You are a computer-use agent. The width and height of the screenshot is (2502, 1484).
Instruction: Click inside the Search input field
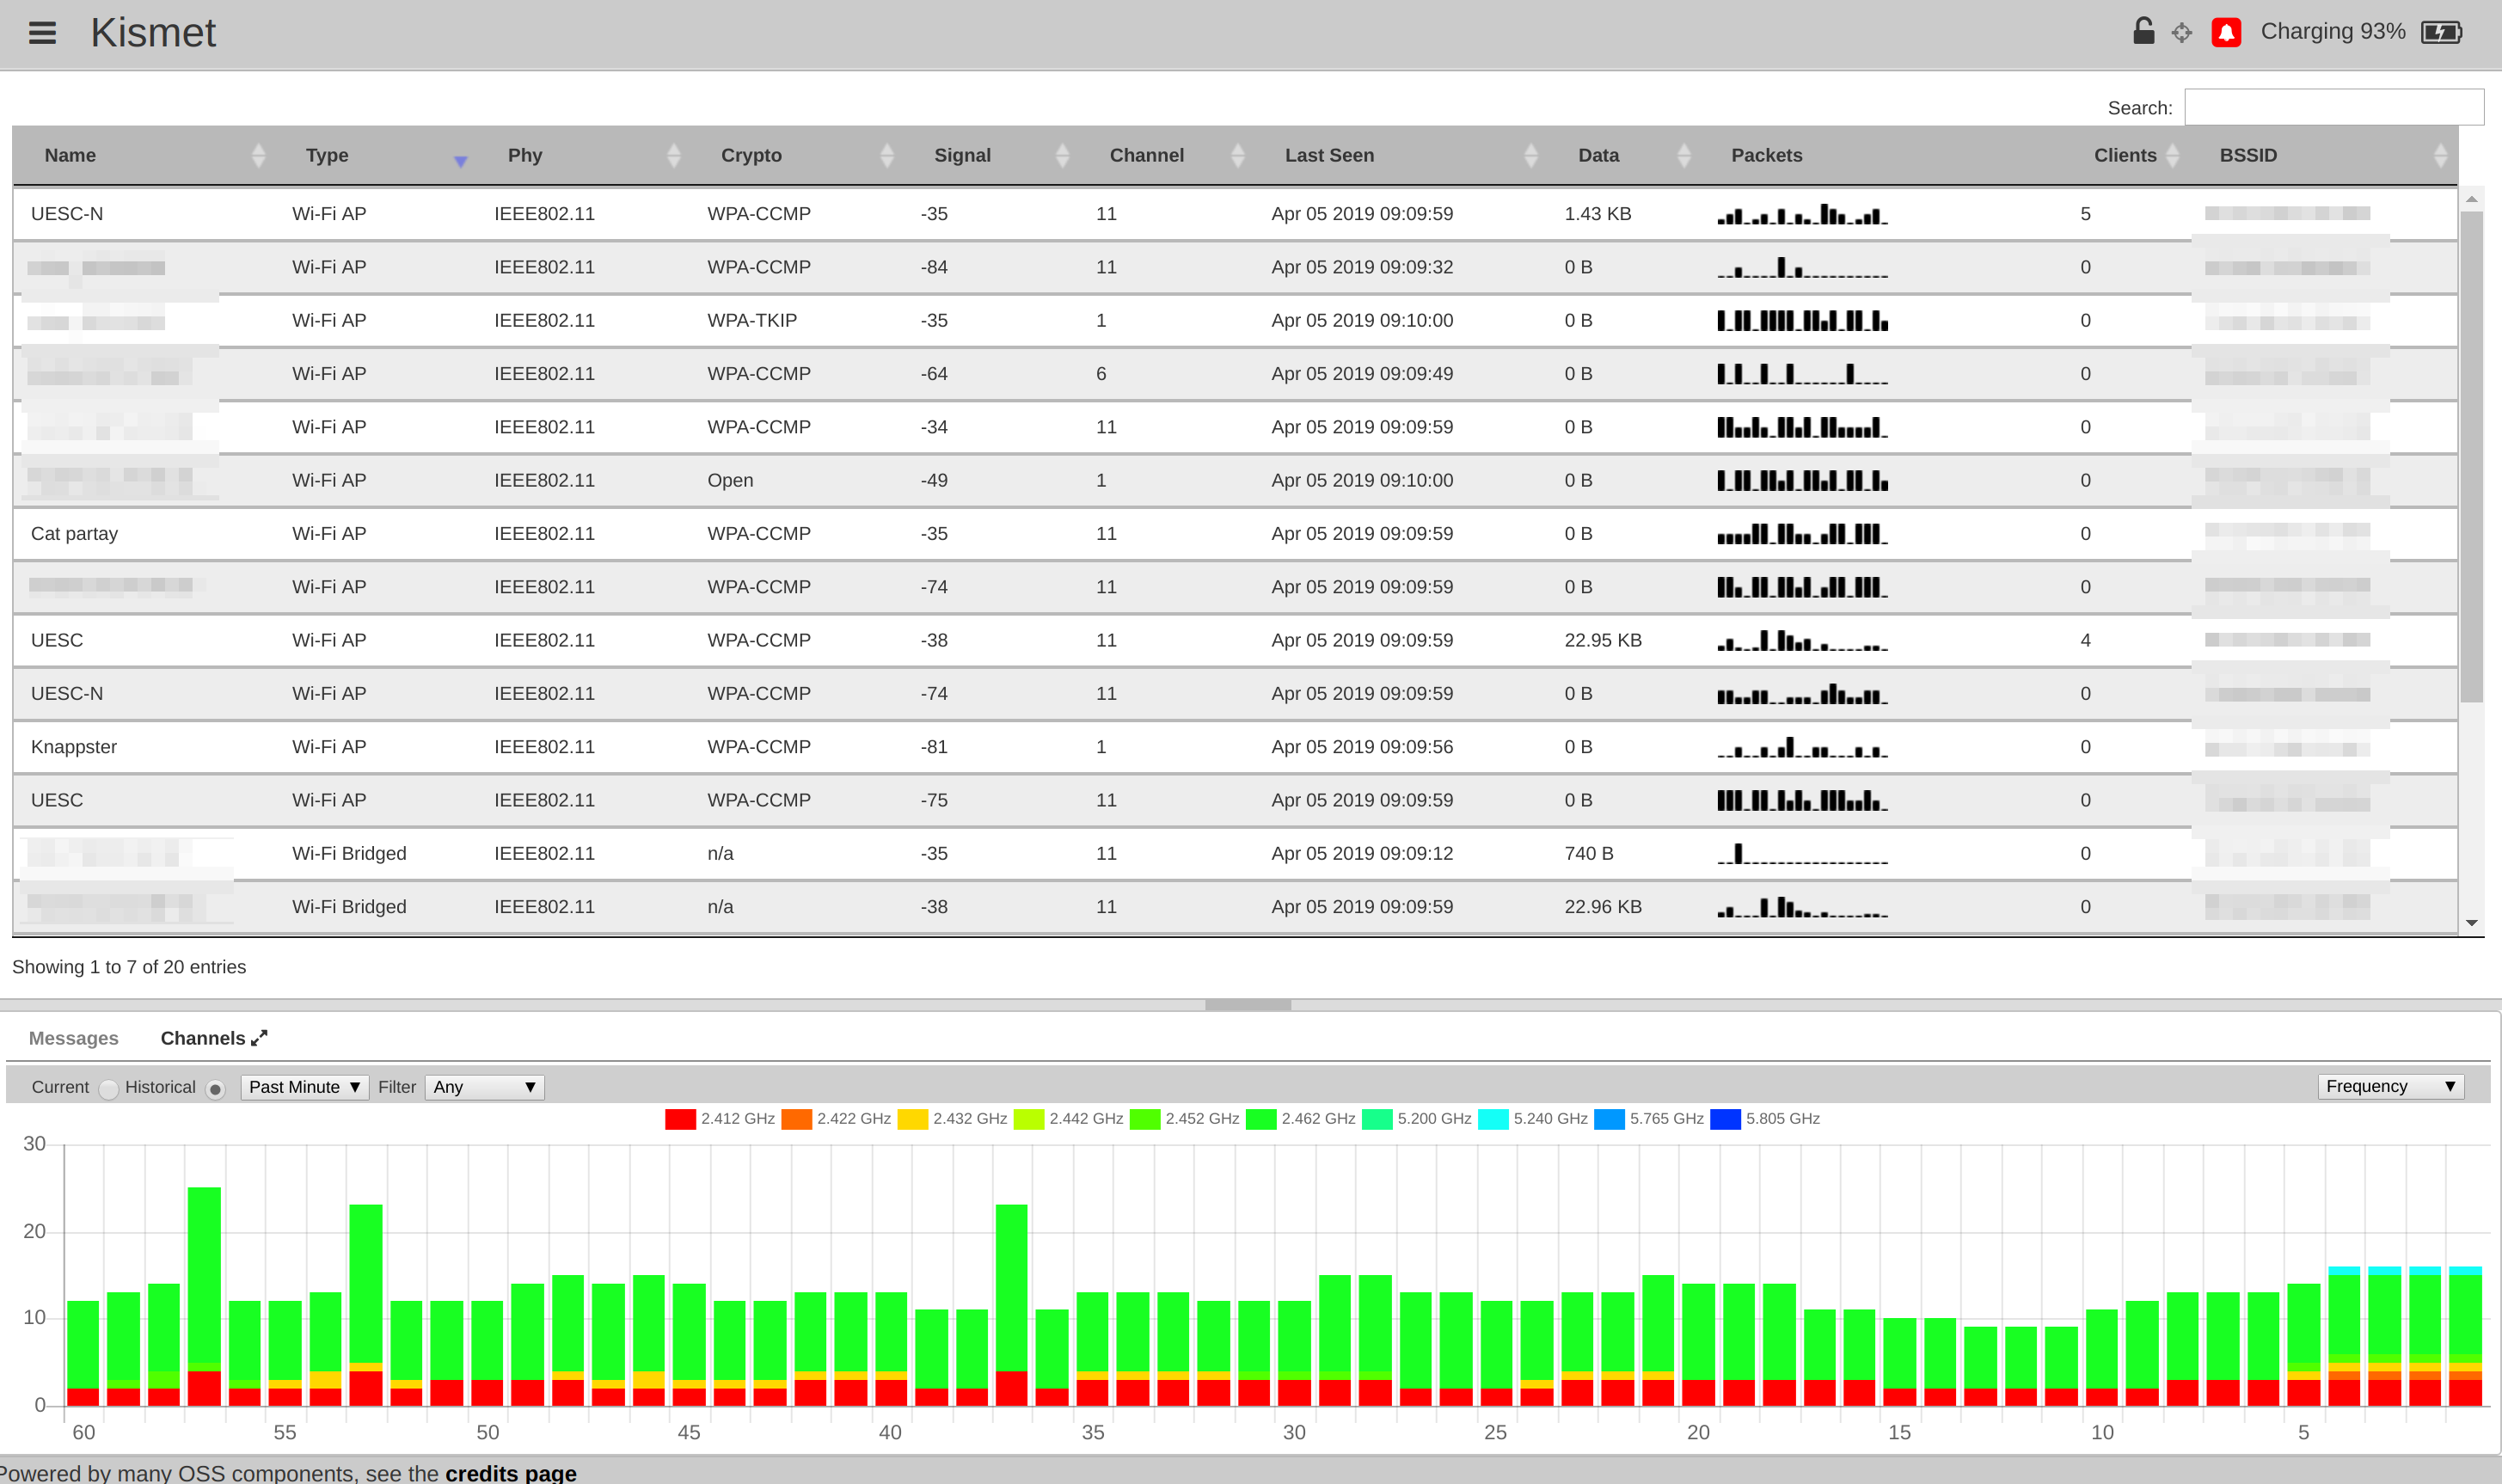point(2335,106)
